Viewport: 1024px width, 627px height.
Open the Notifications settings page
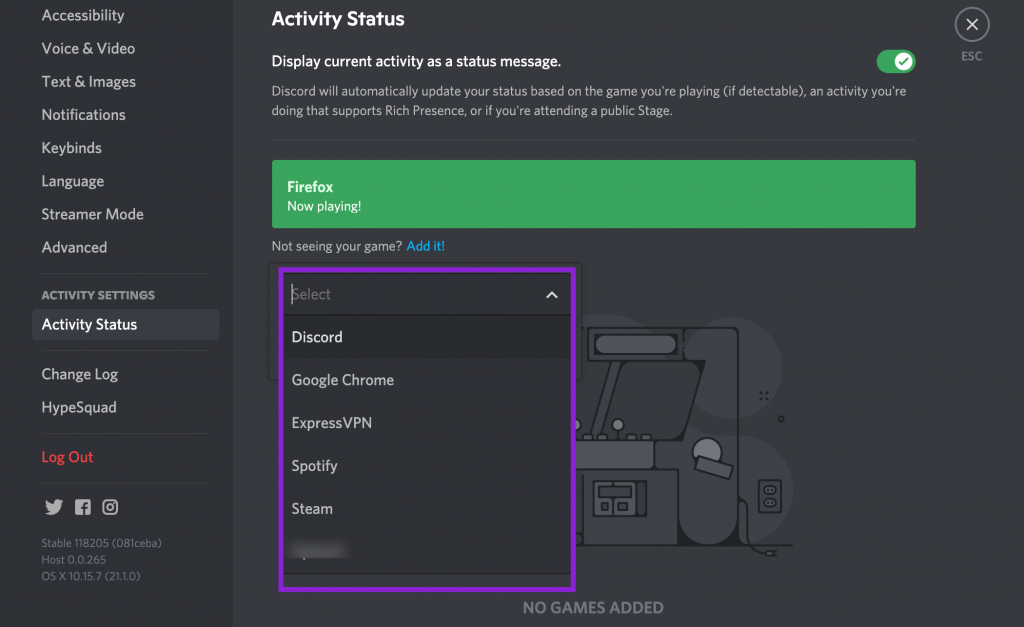(83, 114)
